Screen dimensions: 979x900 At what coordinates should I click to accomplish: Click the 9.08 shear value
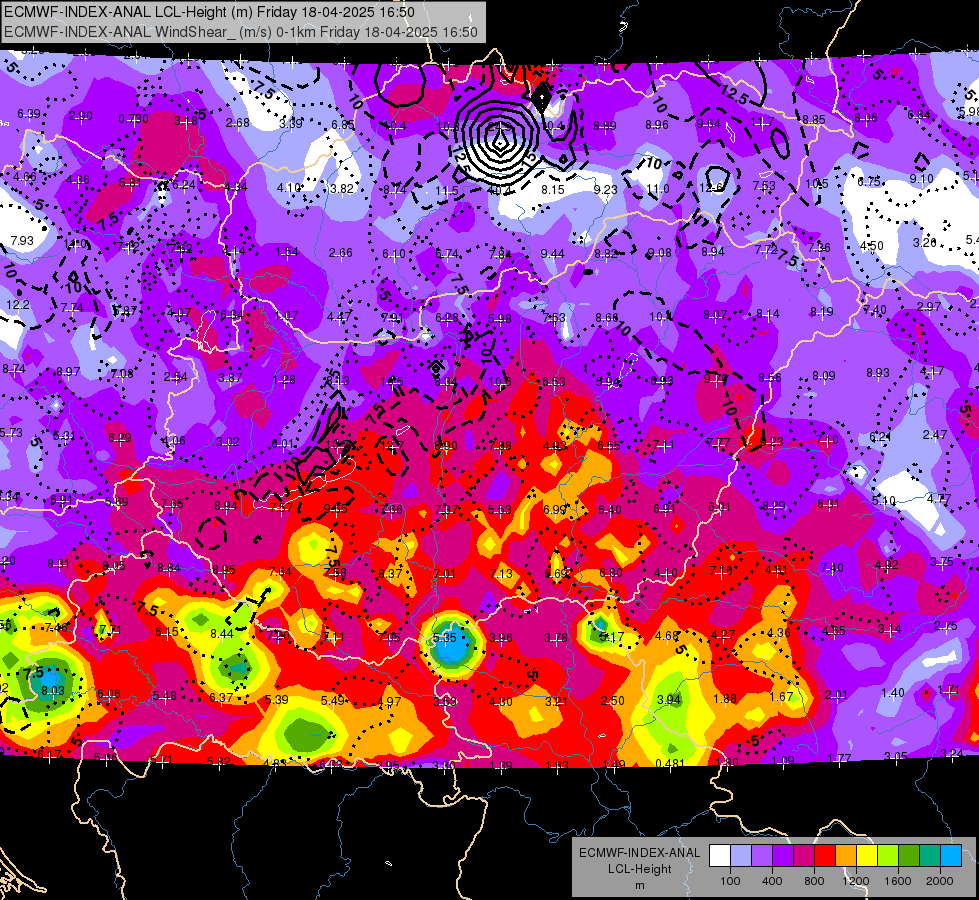click(x=660, y=253)
